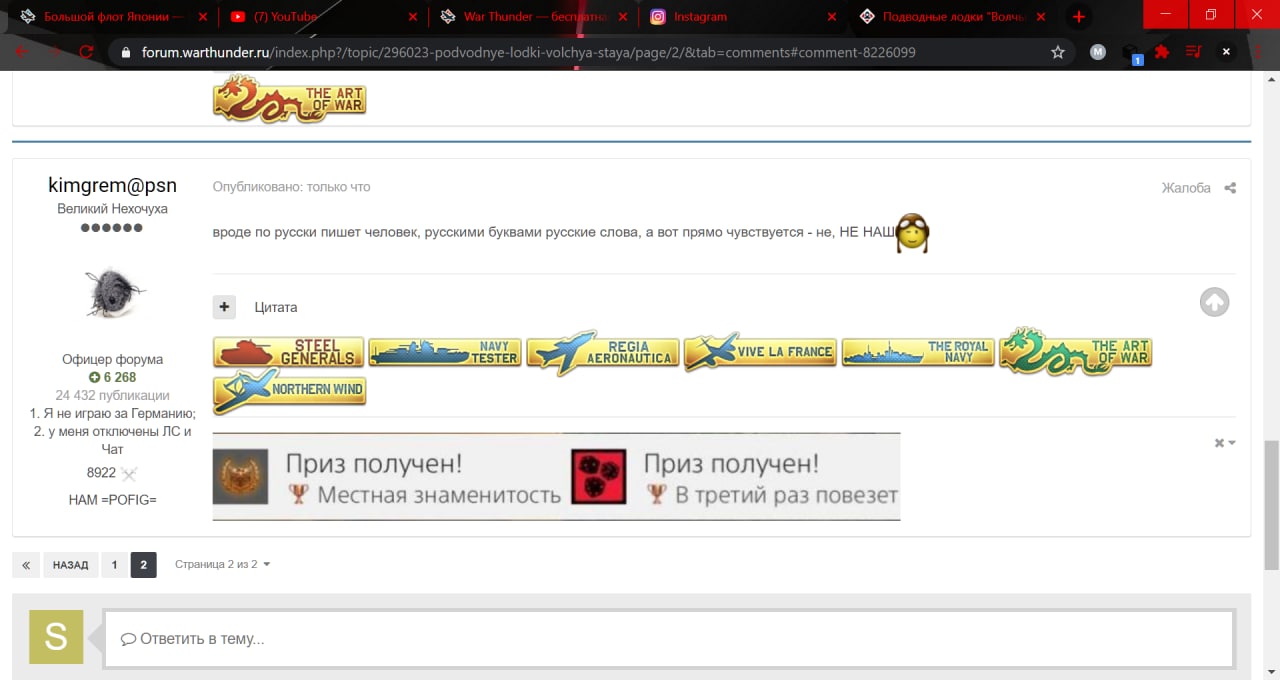Click the Regia Aeronautica badge
The height and width of the screenshot is (680, 1280).
(603, 352)
